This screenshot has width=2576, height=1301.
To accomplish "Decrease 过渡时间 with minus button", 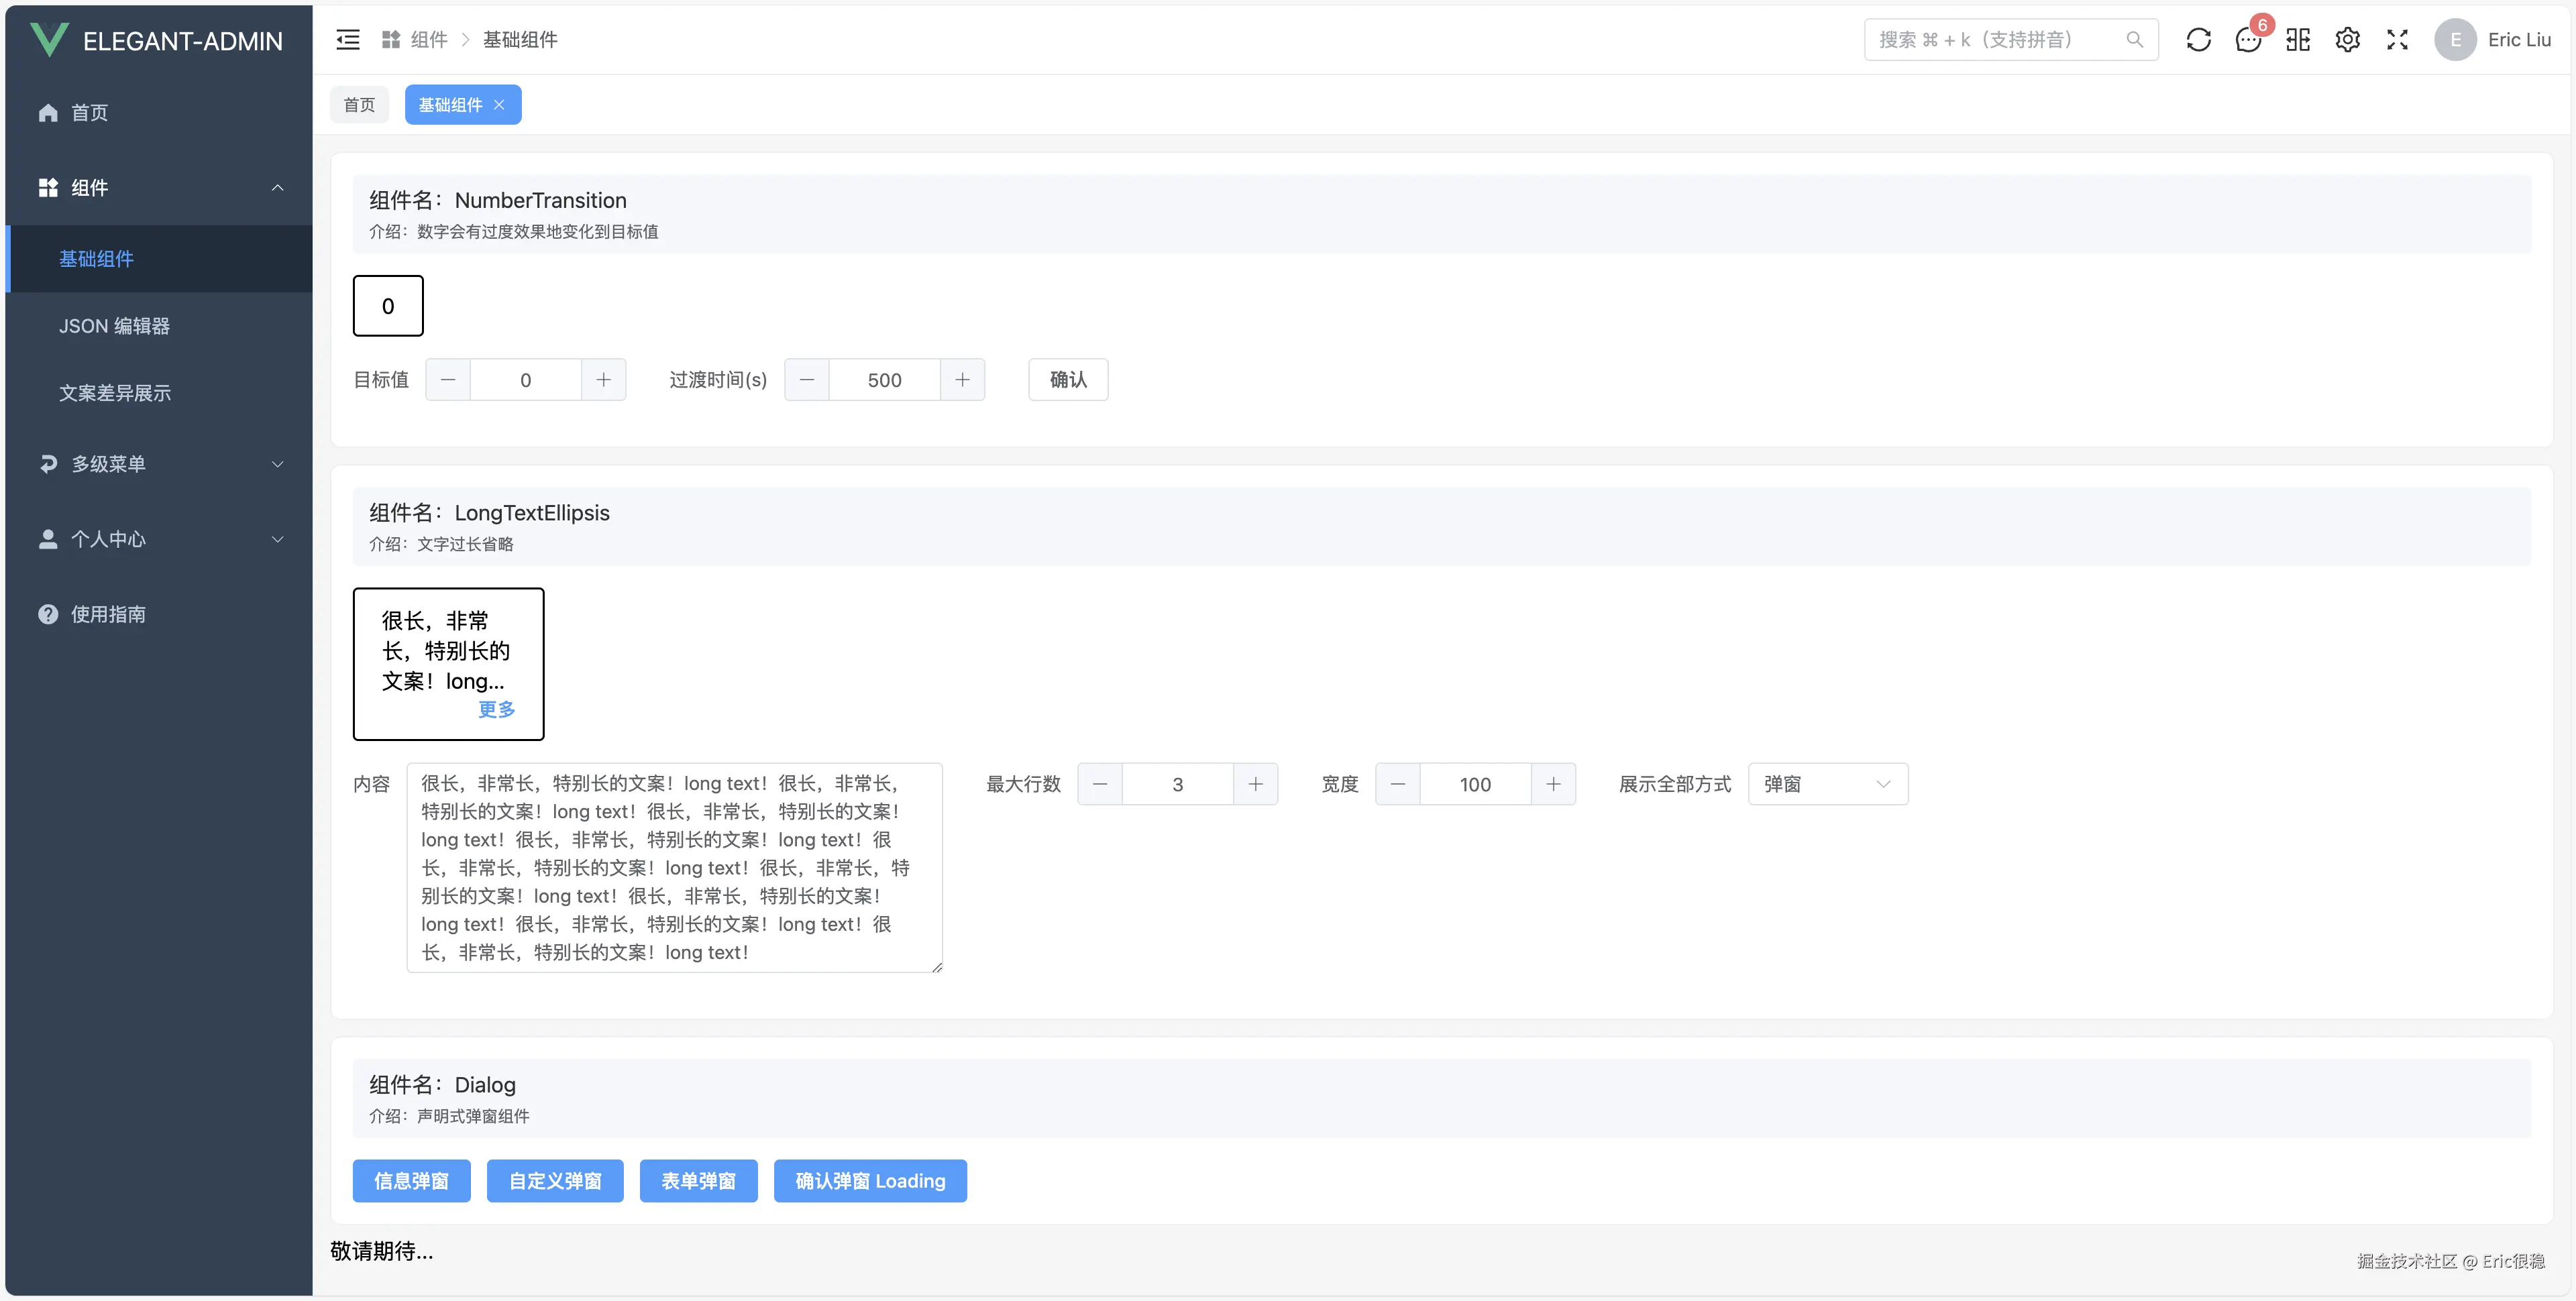I will click(x=807, y=380).
